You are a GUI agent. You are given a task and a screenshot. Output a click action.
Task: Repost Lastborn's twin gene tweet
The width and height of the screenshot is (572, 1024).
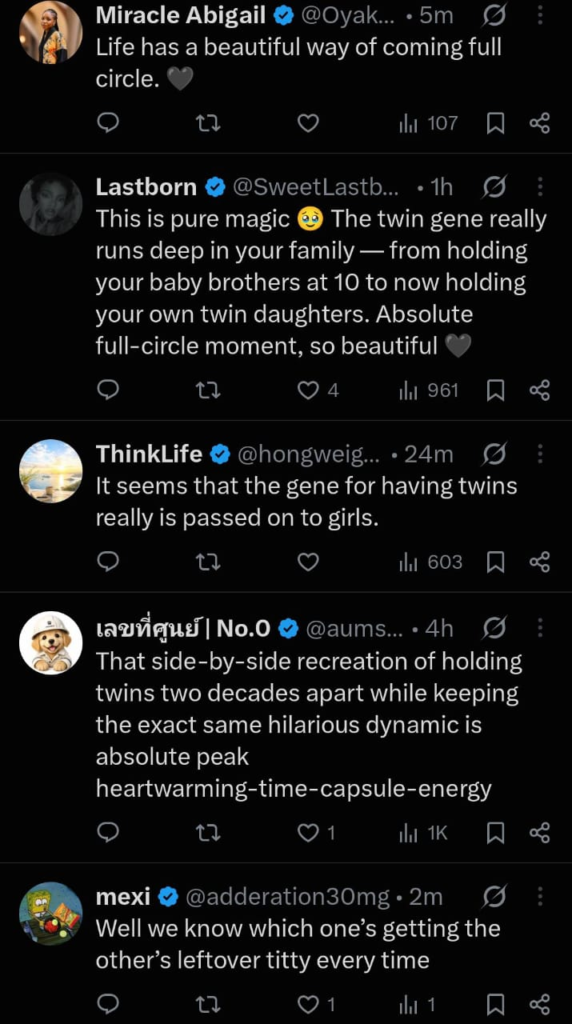[209, 391]
